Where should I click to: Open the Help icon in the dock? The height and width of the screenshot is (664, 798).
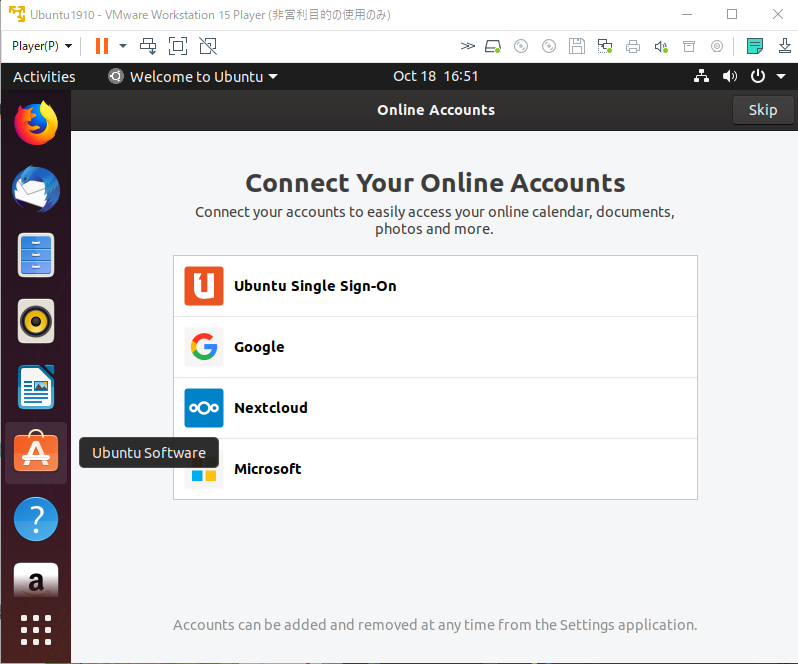click(x=36, y=519)
